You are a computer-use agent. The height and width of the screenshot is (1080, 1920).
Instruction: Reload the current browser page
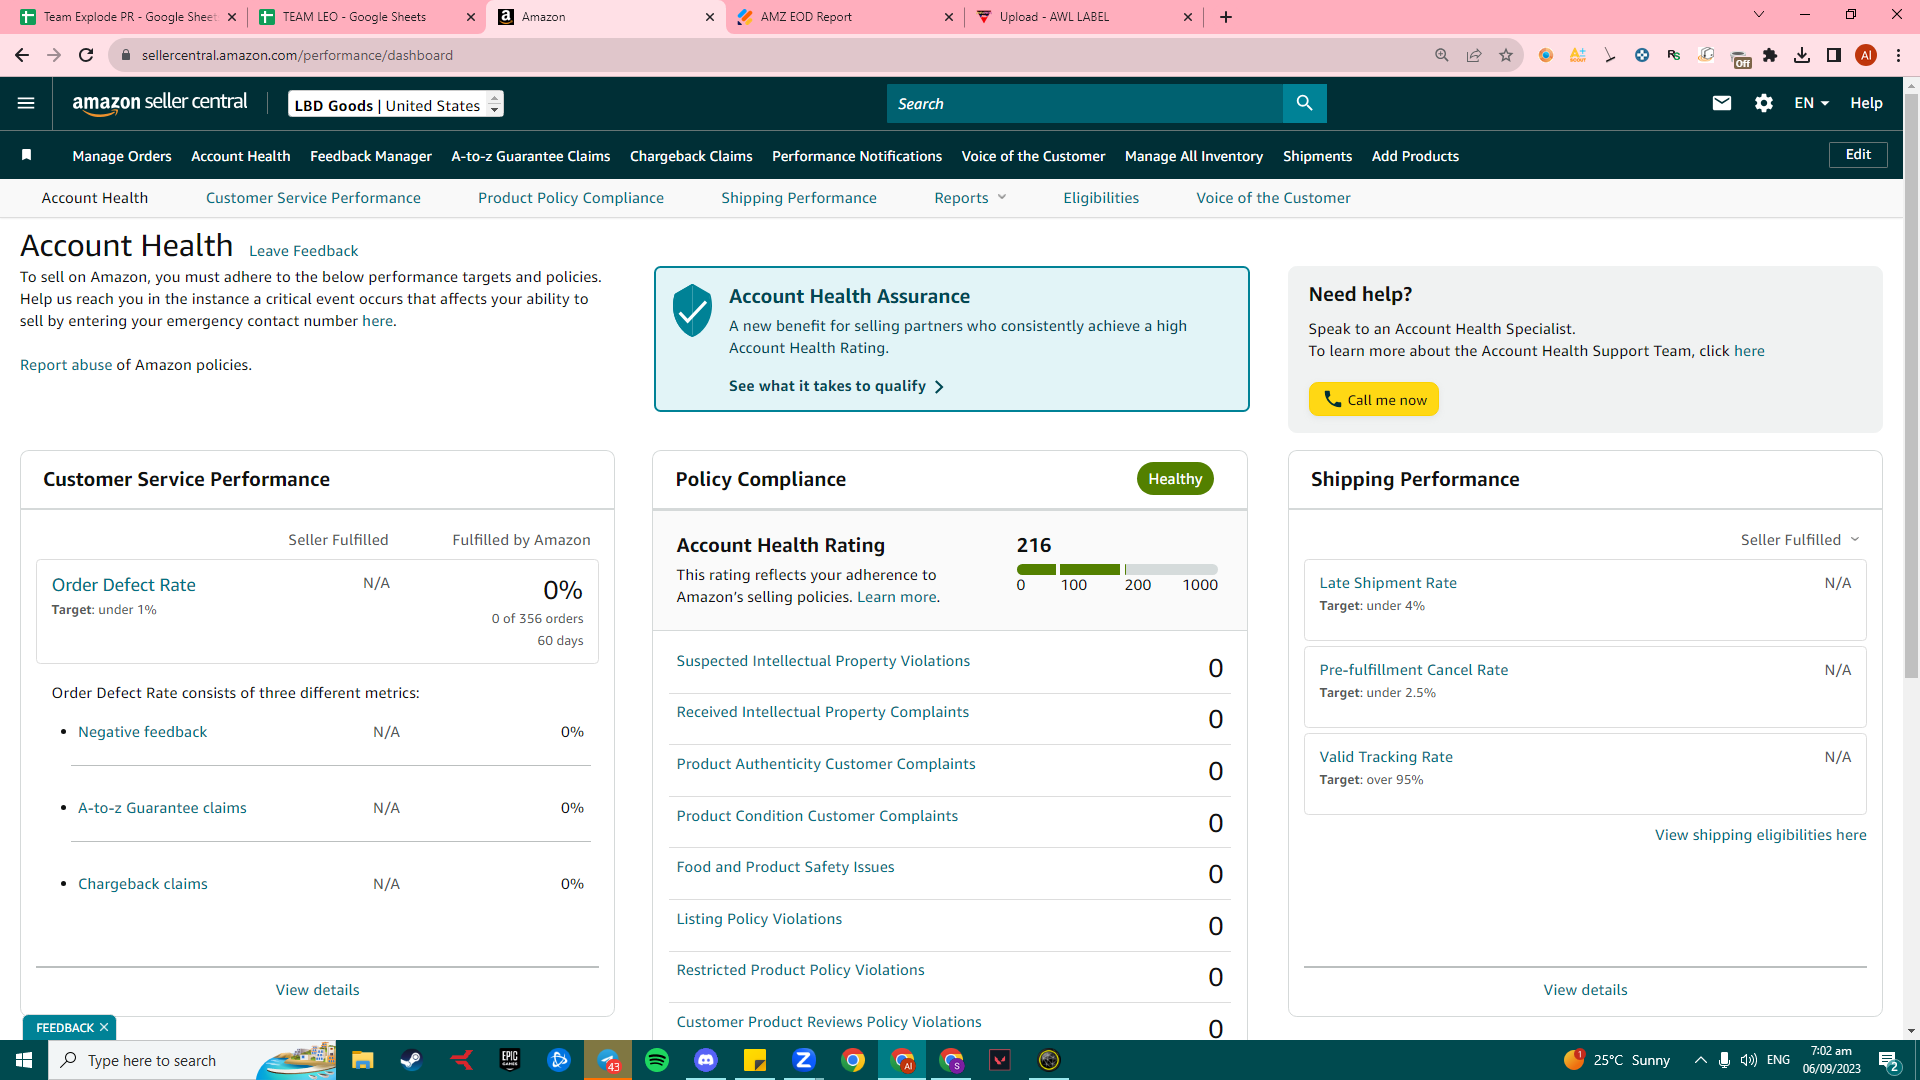click(x=86, y=55)
